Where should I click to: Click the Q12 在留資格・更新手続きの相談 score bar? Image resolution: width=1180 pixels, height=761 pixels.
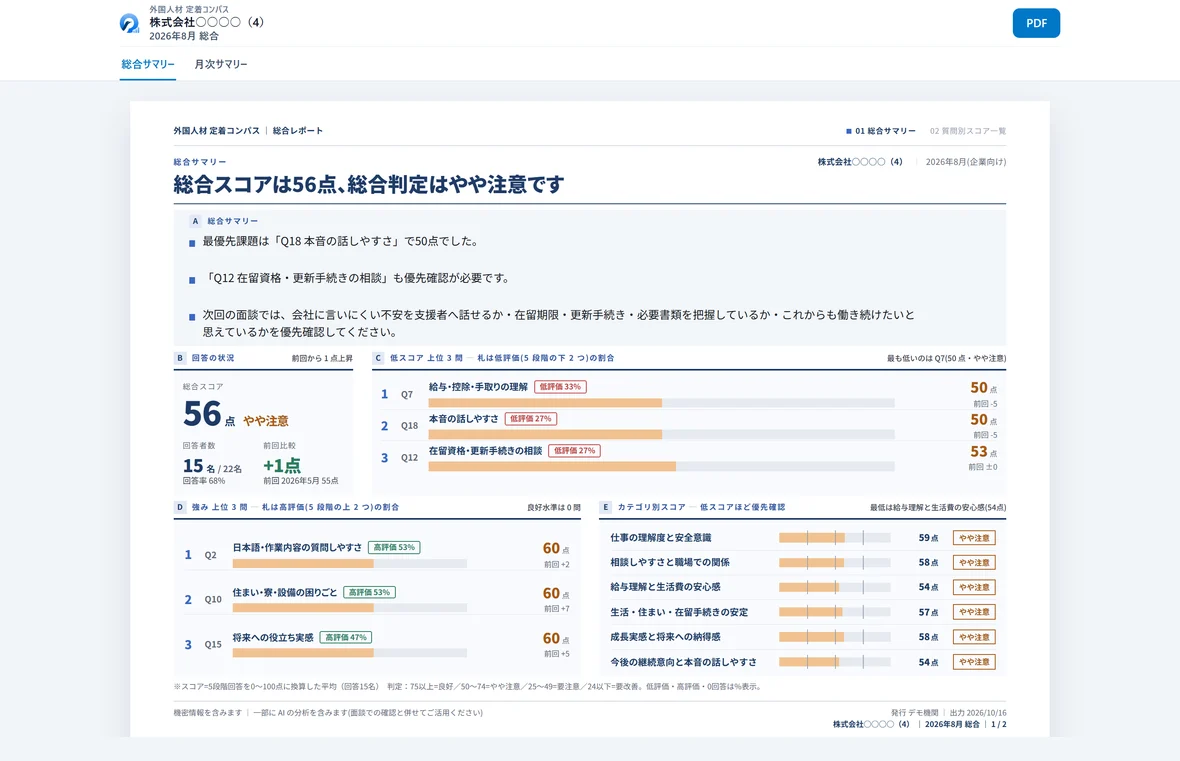click(x=661, y=467)
